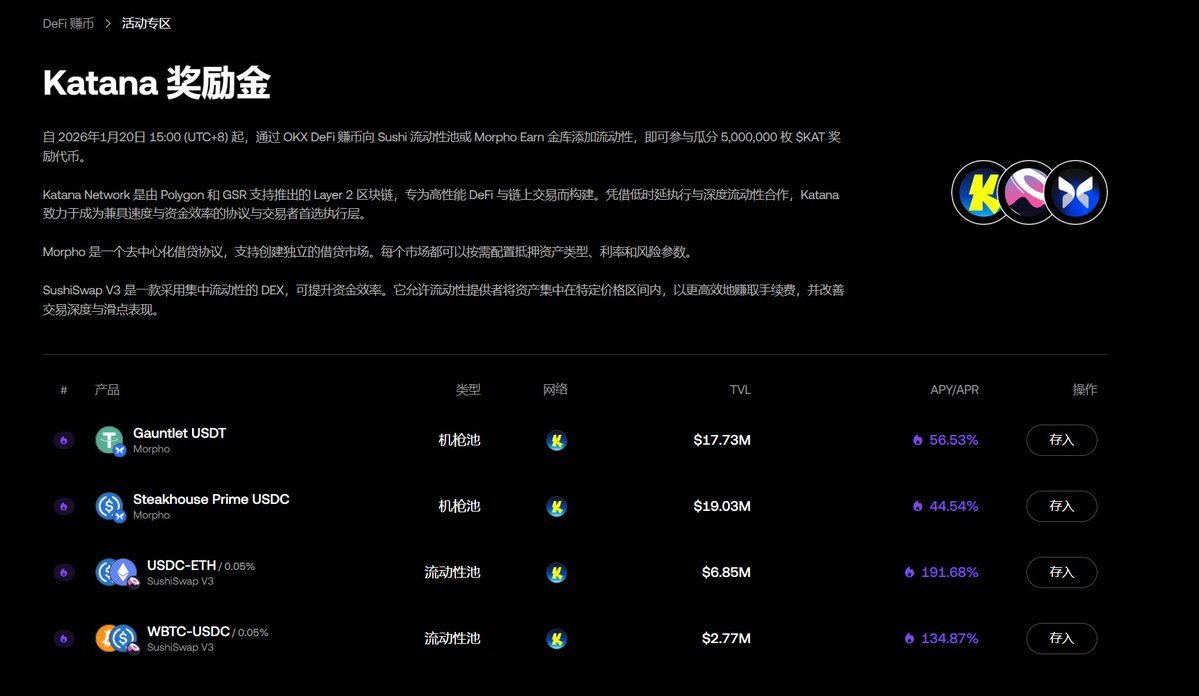Click the pink Sushi logo in the header
The image size is (1199, 696).
(x=1028, y=192)
